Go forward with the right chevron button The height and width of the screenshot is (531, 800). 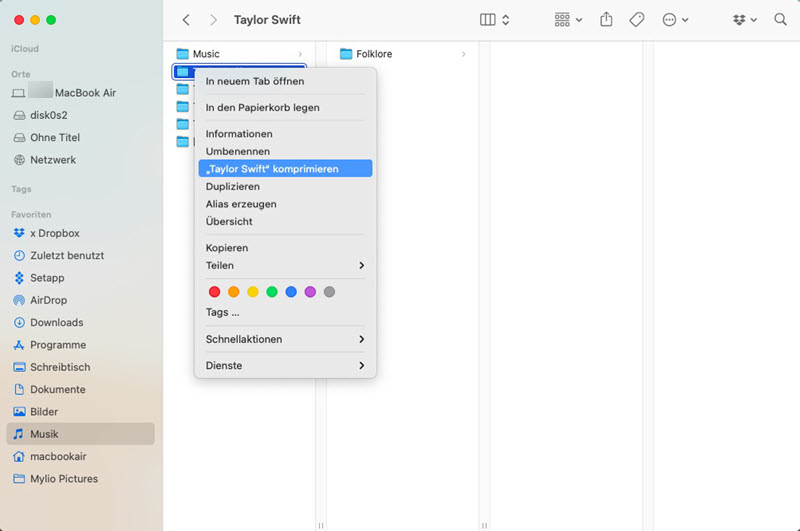click(213, 20)
